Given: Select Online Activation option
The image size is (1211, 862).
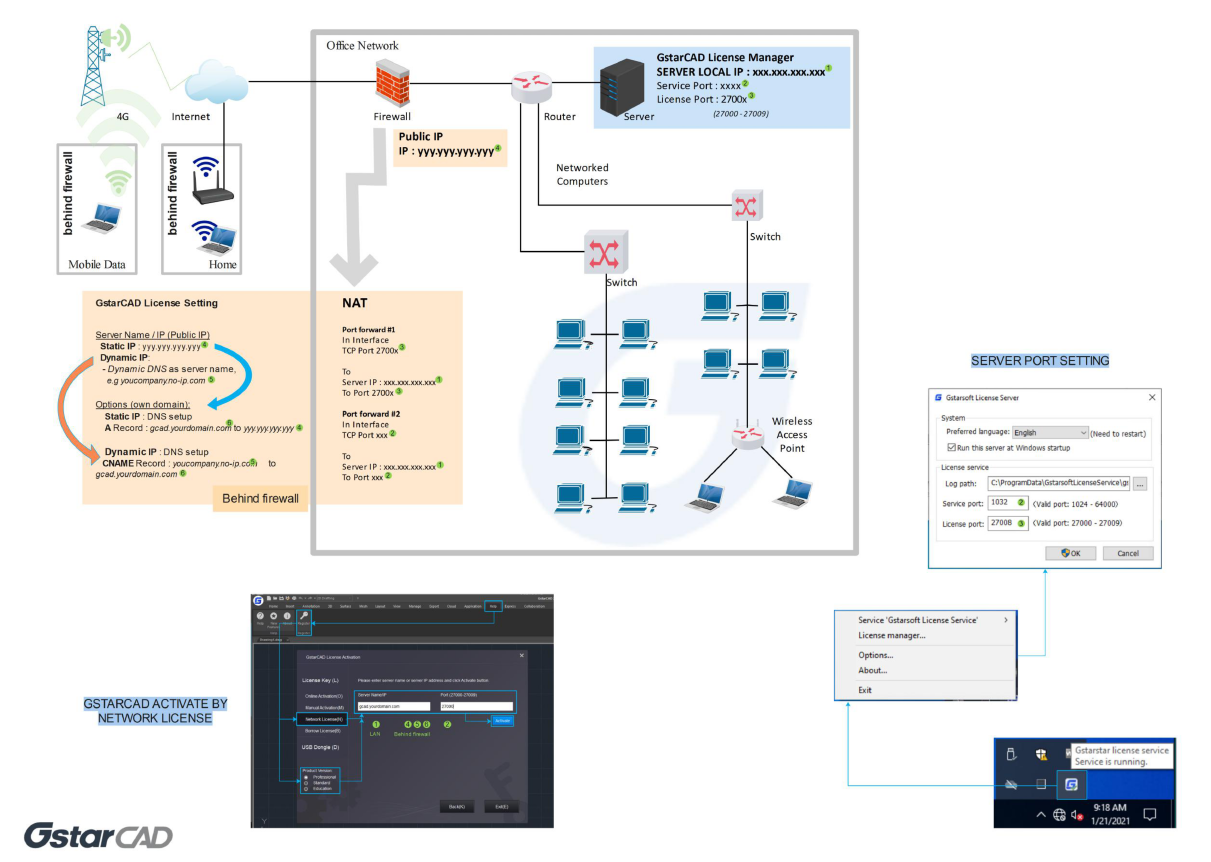Looking at the screenshot, I should [x=324, y=696].
